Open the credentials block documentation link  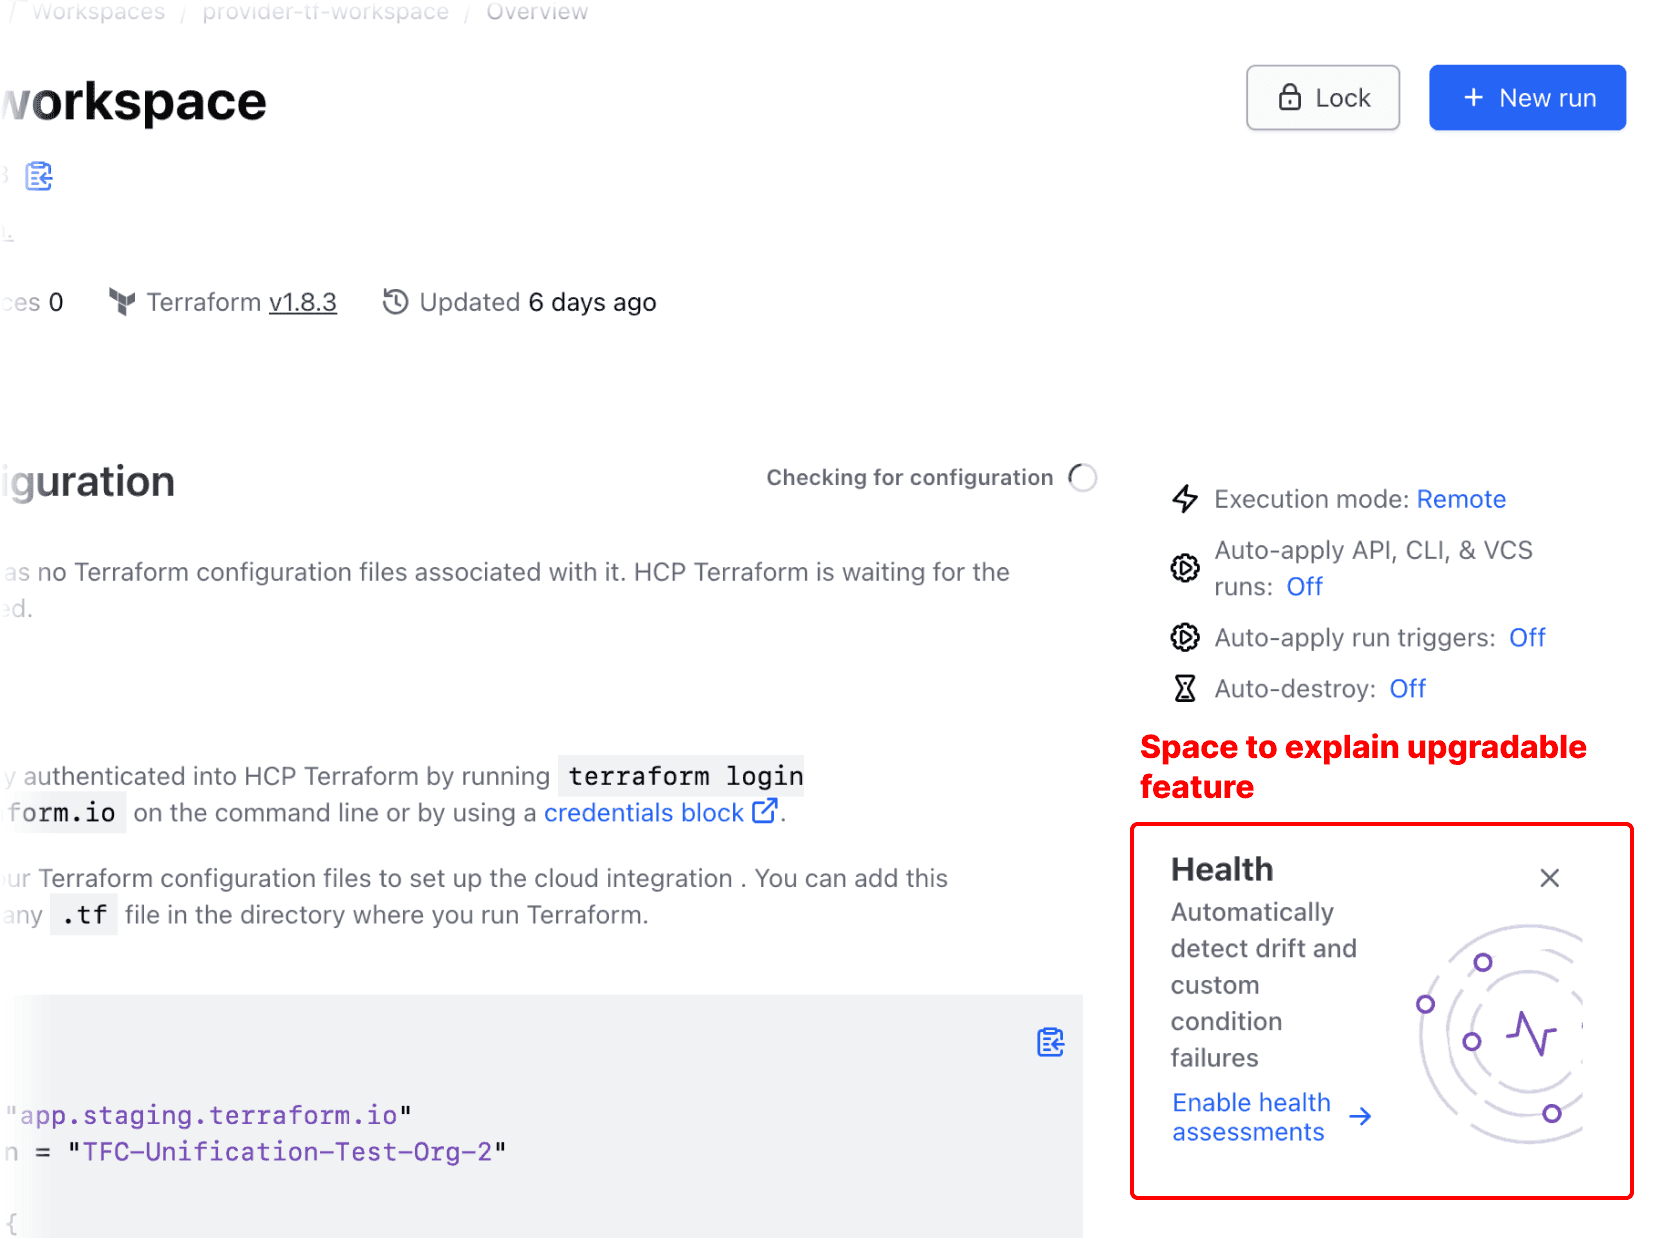pyautogui.click(x=643, y=813)
